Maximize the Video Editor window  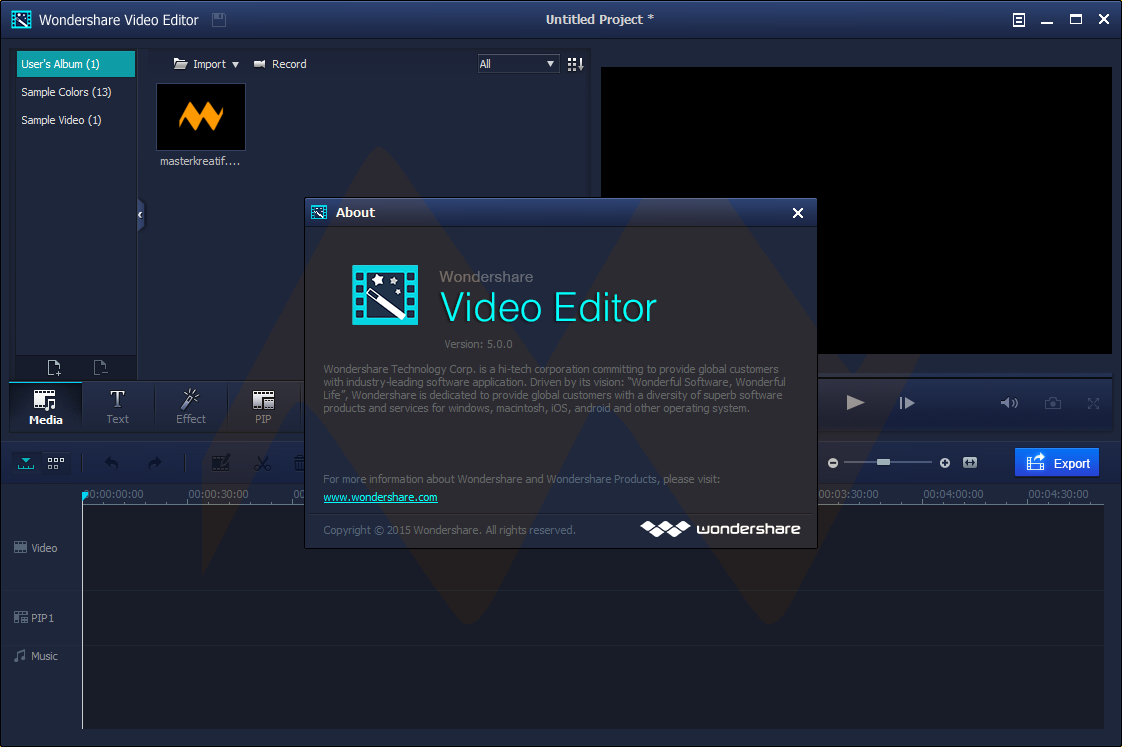tap(1075, 19)
